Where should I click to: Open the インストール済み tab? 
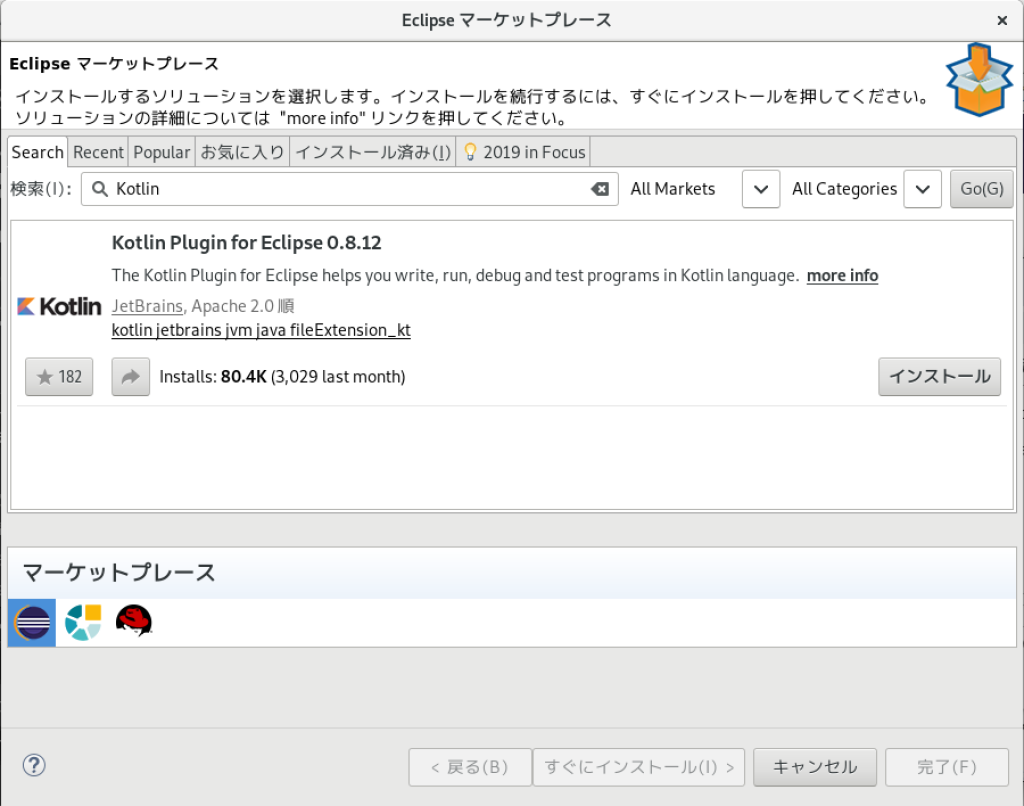point(373,152)
